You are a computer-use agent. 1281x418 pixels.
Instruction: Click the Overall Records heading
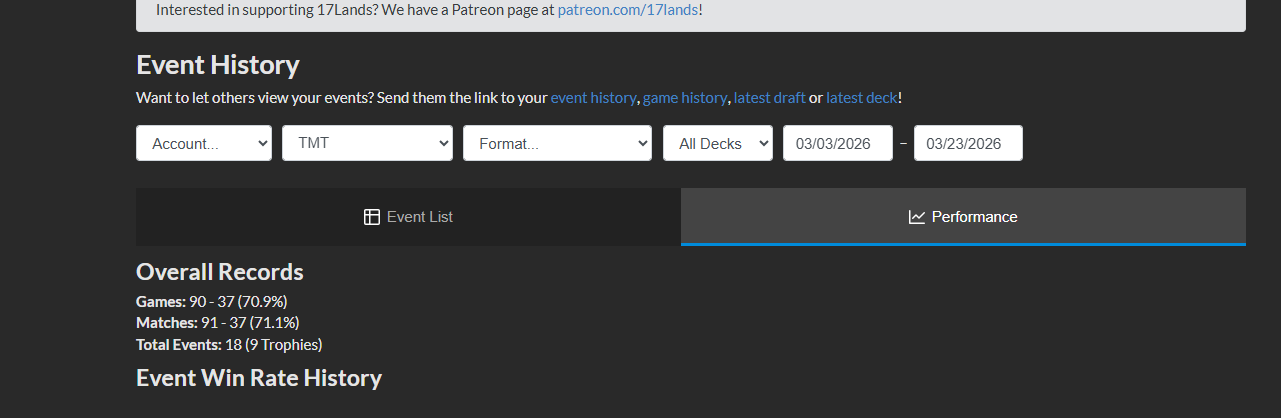click(x=220, y=272)
